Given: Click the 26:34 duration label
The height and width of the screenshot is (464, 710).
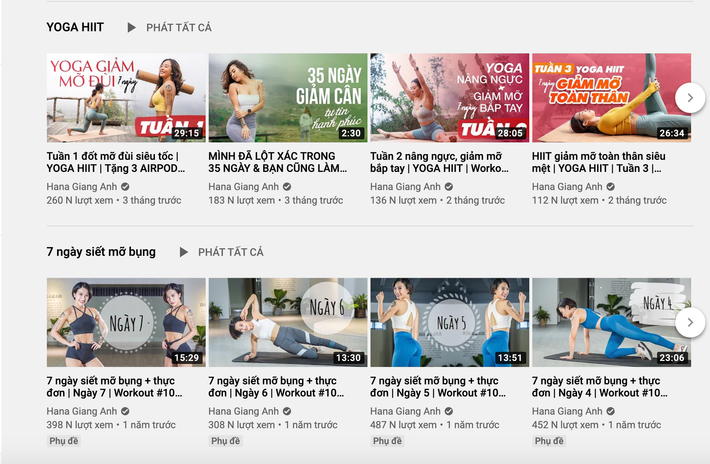Looking at the screenshot, I should (672, 133).
